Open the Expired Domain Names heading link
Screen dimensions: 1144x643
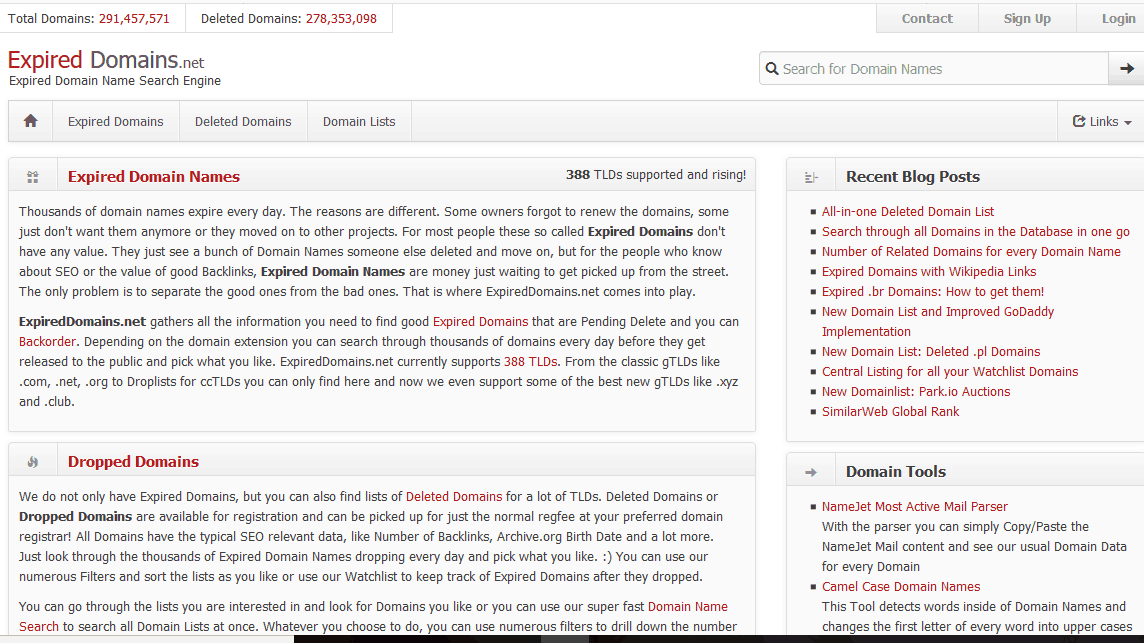coord(154,177)
